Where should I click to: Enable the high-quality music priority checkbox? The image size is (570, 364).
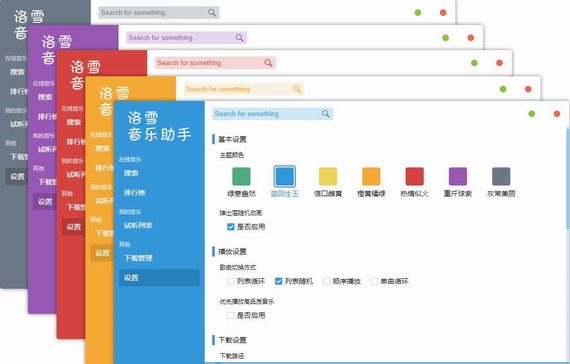point(230,315)
